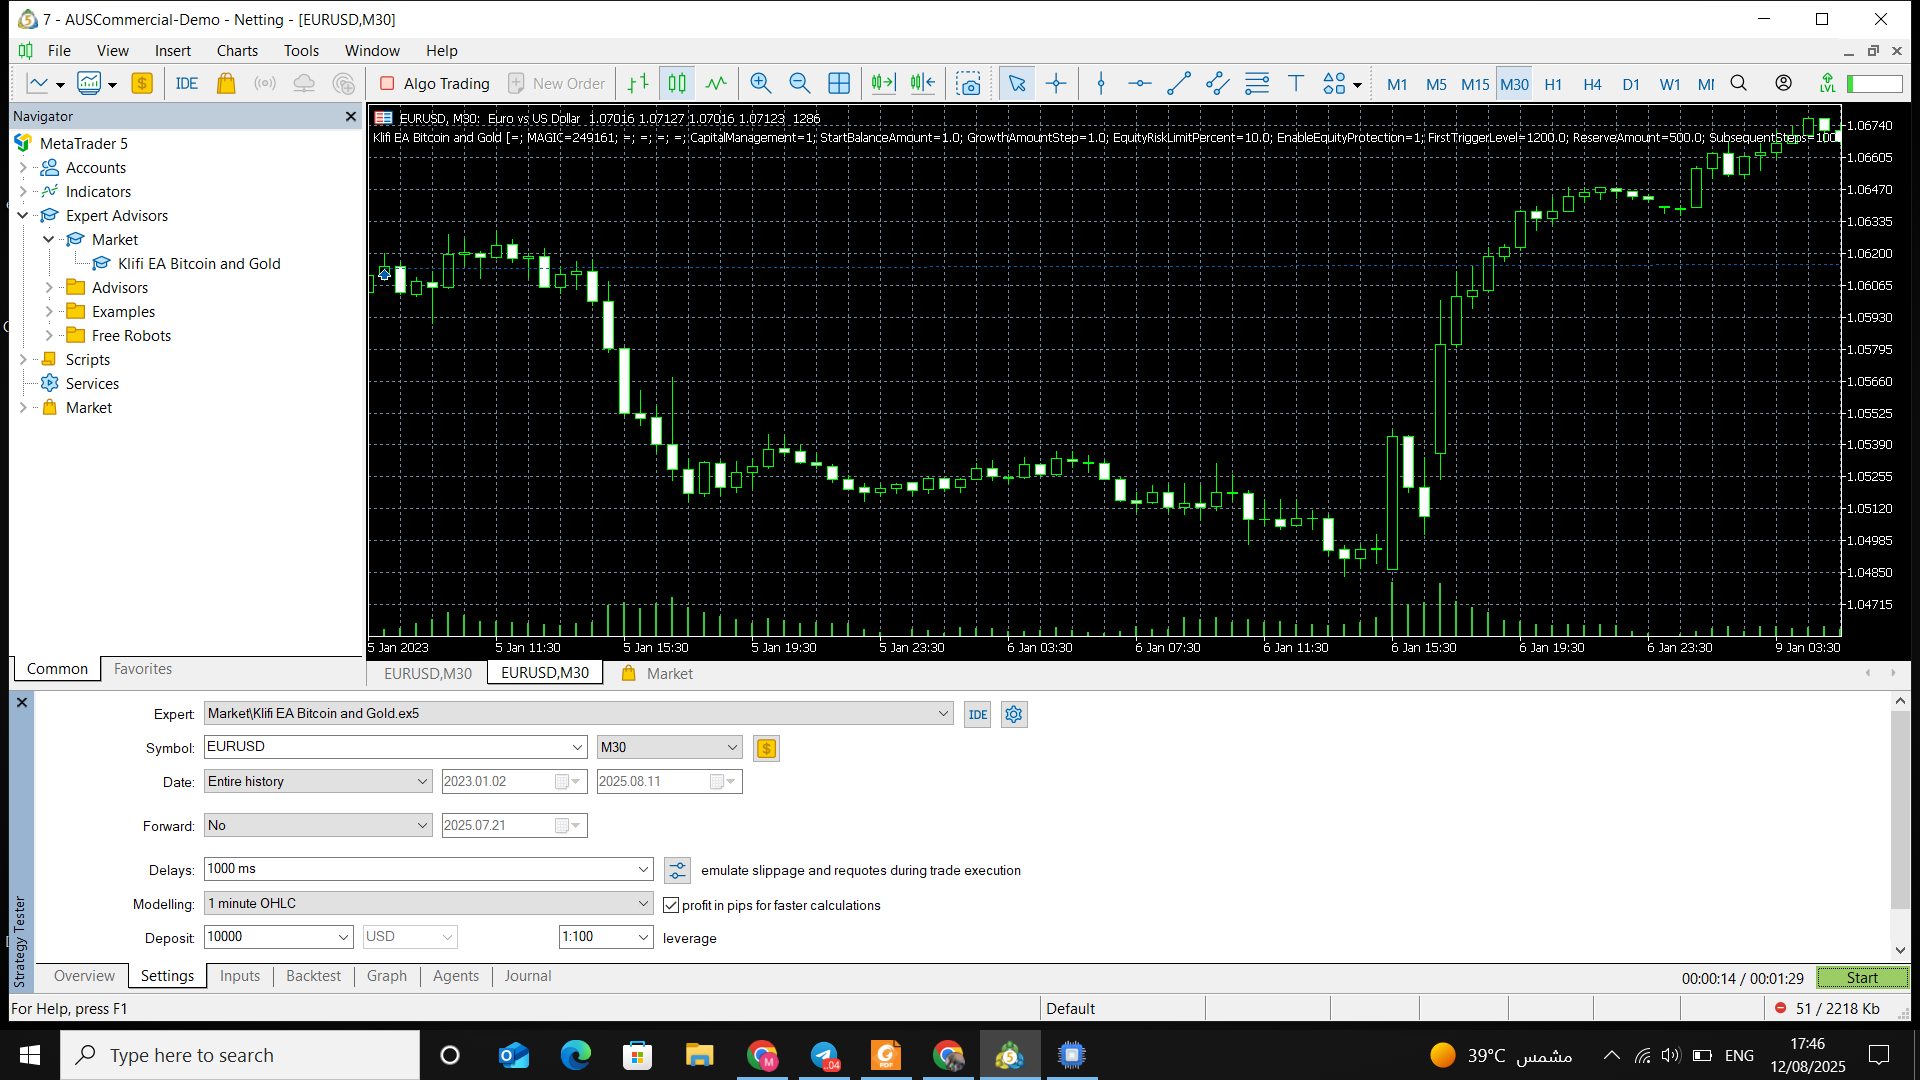Switch to the Backtest tab
This screenshot has width=1920, height=1080.
pos(313,976)
